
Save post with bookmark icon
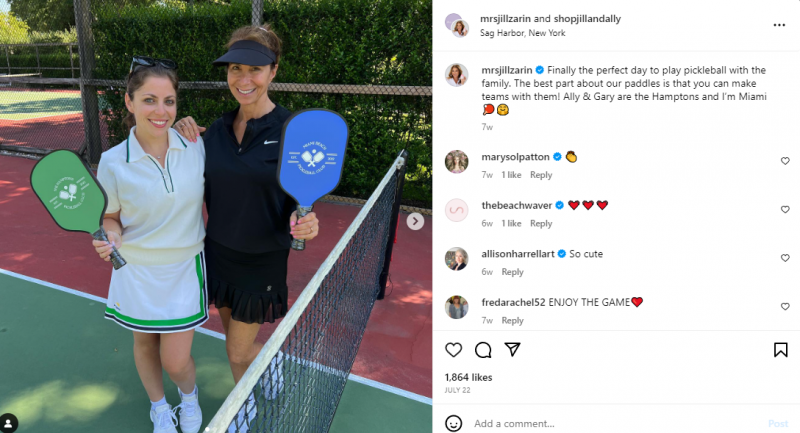781,350
